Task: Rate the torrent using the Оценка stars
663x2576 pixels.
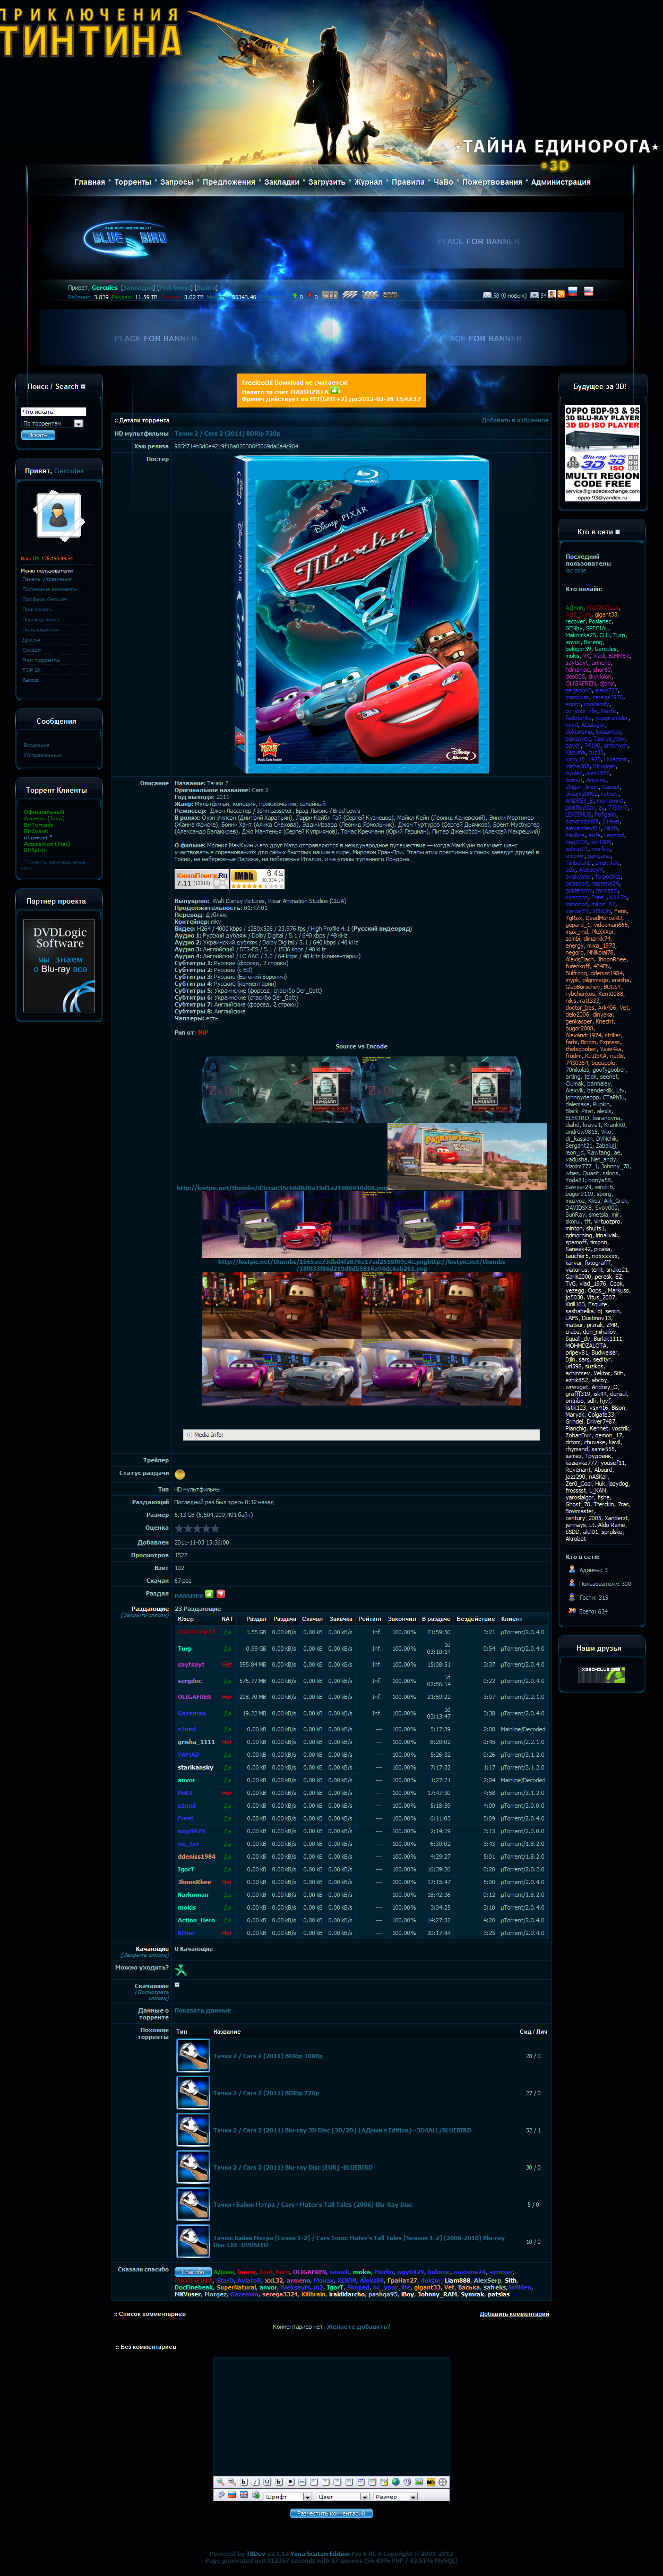Action: (x=197, y=1528)
